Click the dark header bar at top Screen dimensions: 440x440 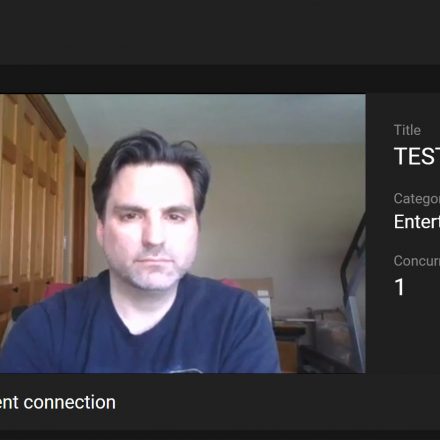(x=220, y=32)
